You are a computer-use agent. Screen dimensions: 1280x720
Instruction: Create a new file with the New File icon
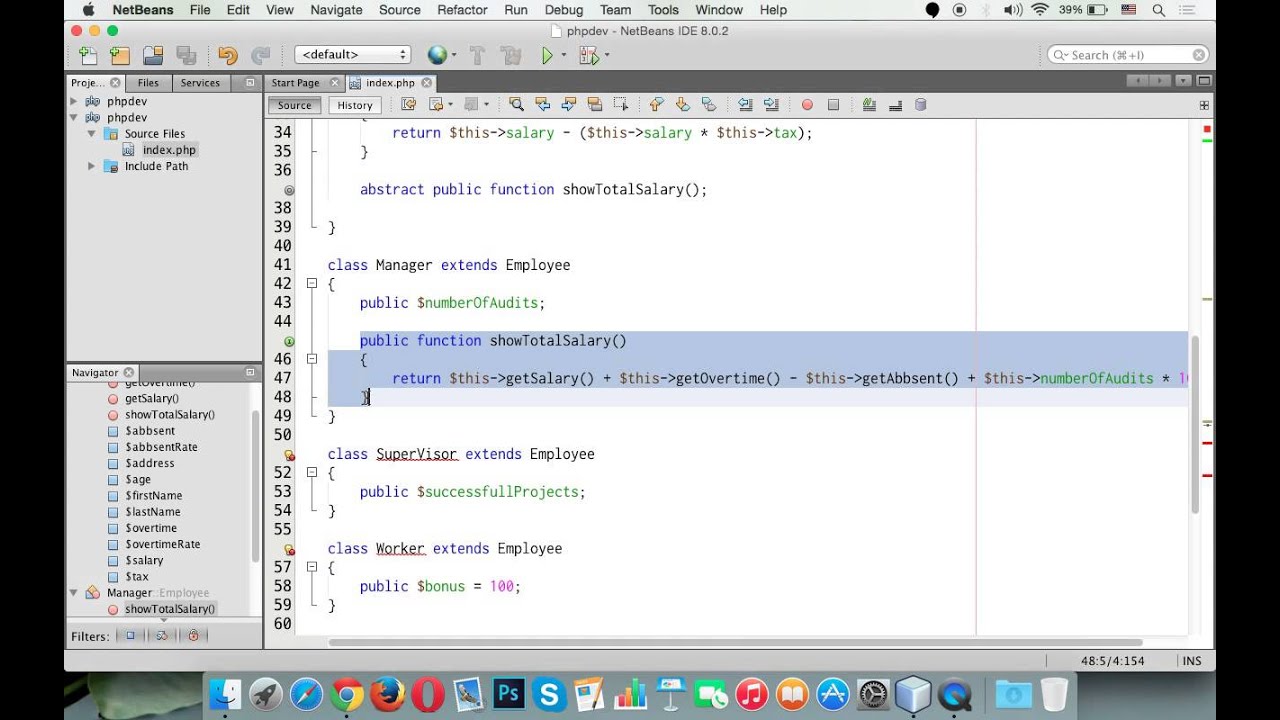88,56
